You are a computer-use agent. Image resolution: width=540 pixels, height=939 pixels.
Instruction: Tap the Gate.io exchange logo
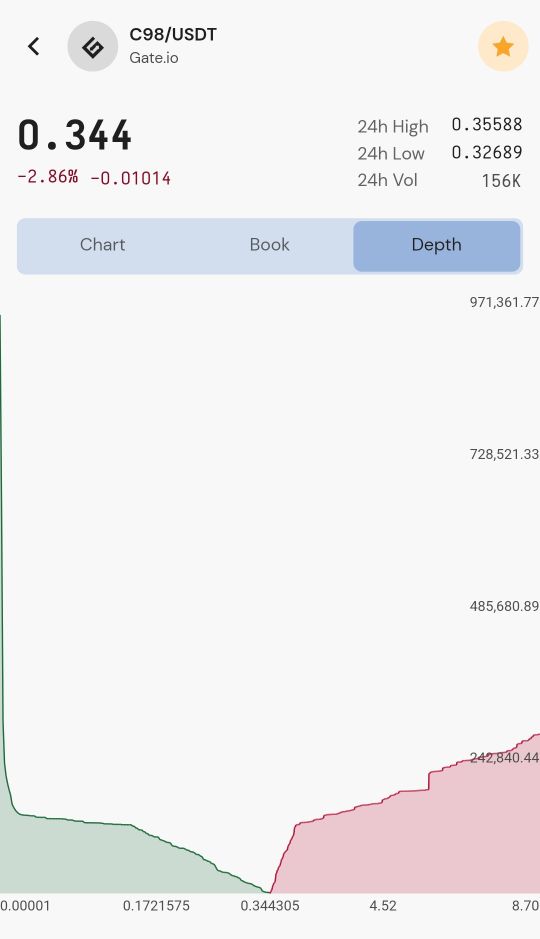93,46
